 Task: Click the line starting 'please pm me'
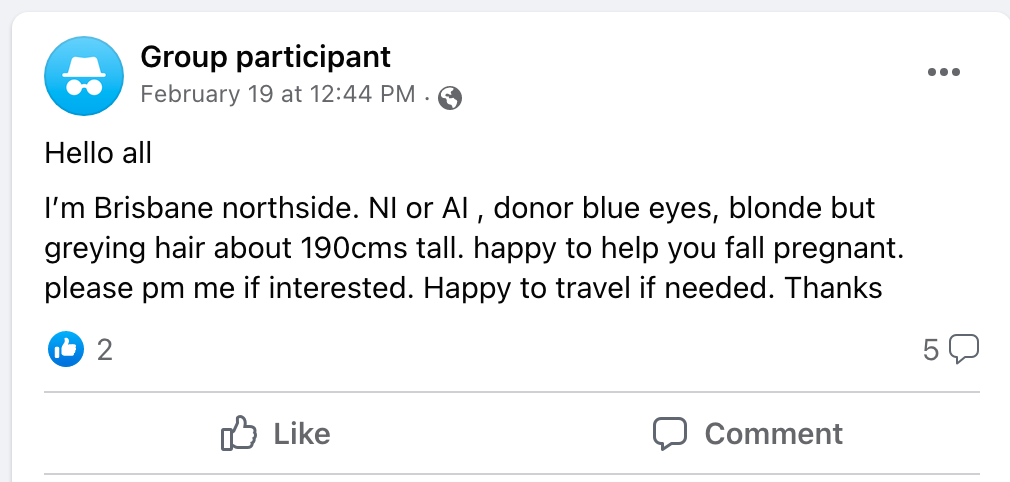(463, 289)
